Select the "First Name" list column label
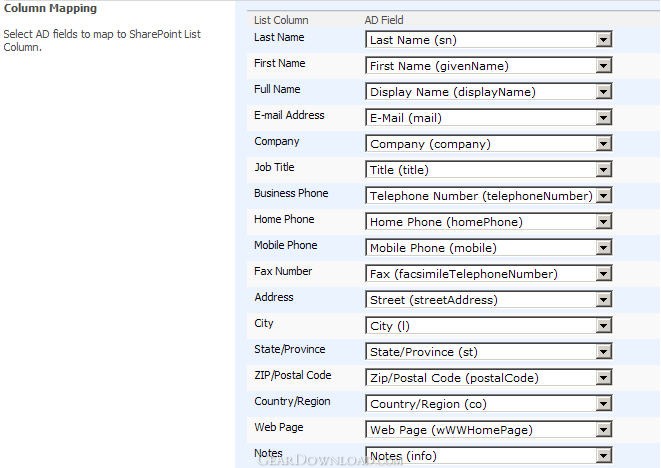This screenshot has height=468, width=661. pyautogui.click(x=279, y=63)
